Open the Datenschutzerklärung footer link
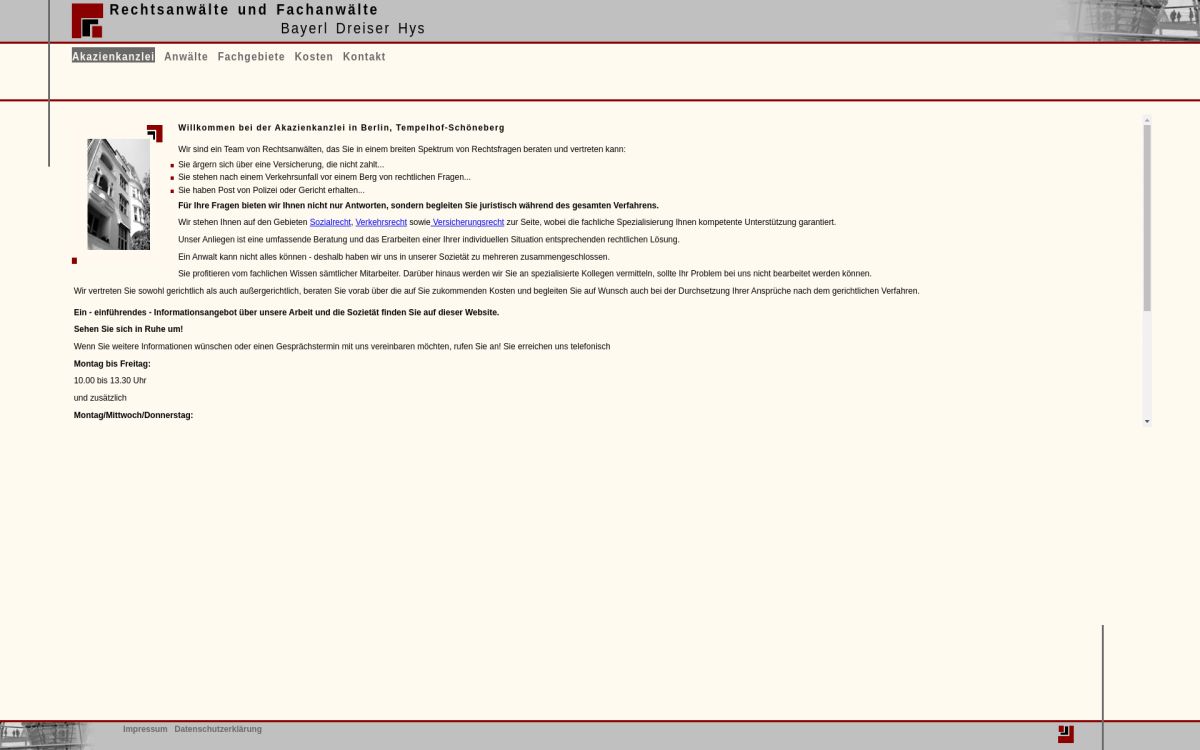Image resolution: width=1200 pixels, height=750 pixels. [218, 729]
